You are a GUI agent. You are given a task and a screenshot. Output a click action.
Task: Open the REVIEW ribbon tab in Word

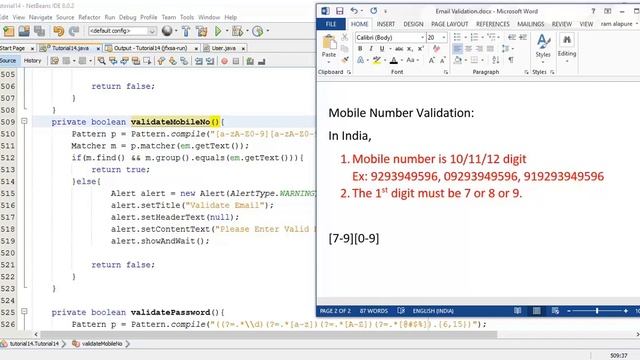coord(562,24)
